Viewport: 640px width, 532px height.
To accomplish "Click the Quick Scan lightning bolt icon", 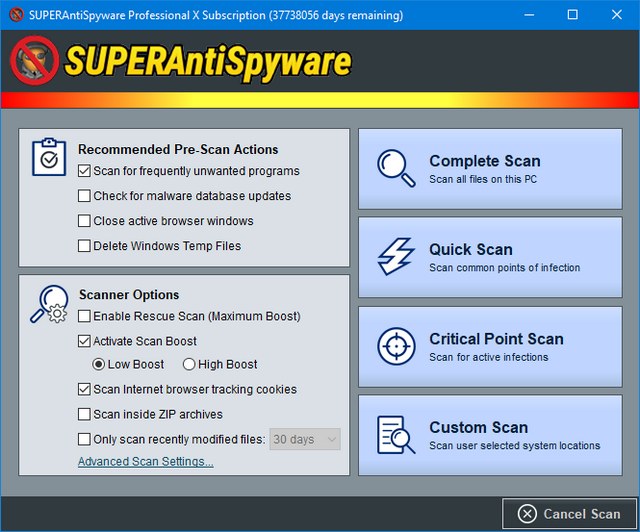I will pos(396,257).
